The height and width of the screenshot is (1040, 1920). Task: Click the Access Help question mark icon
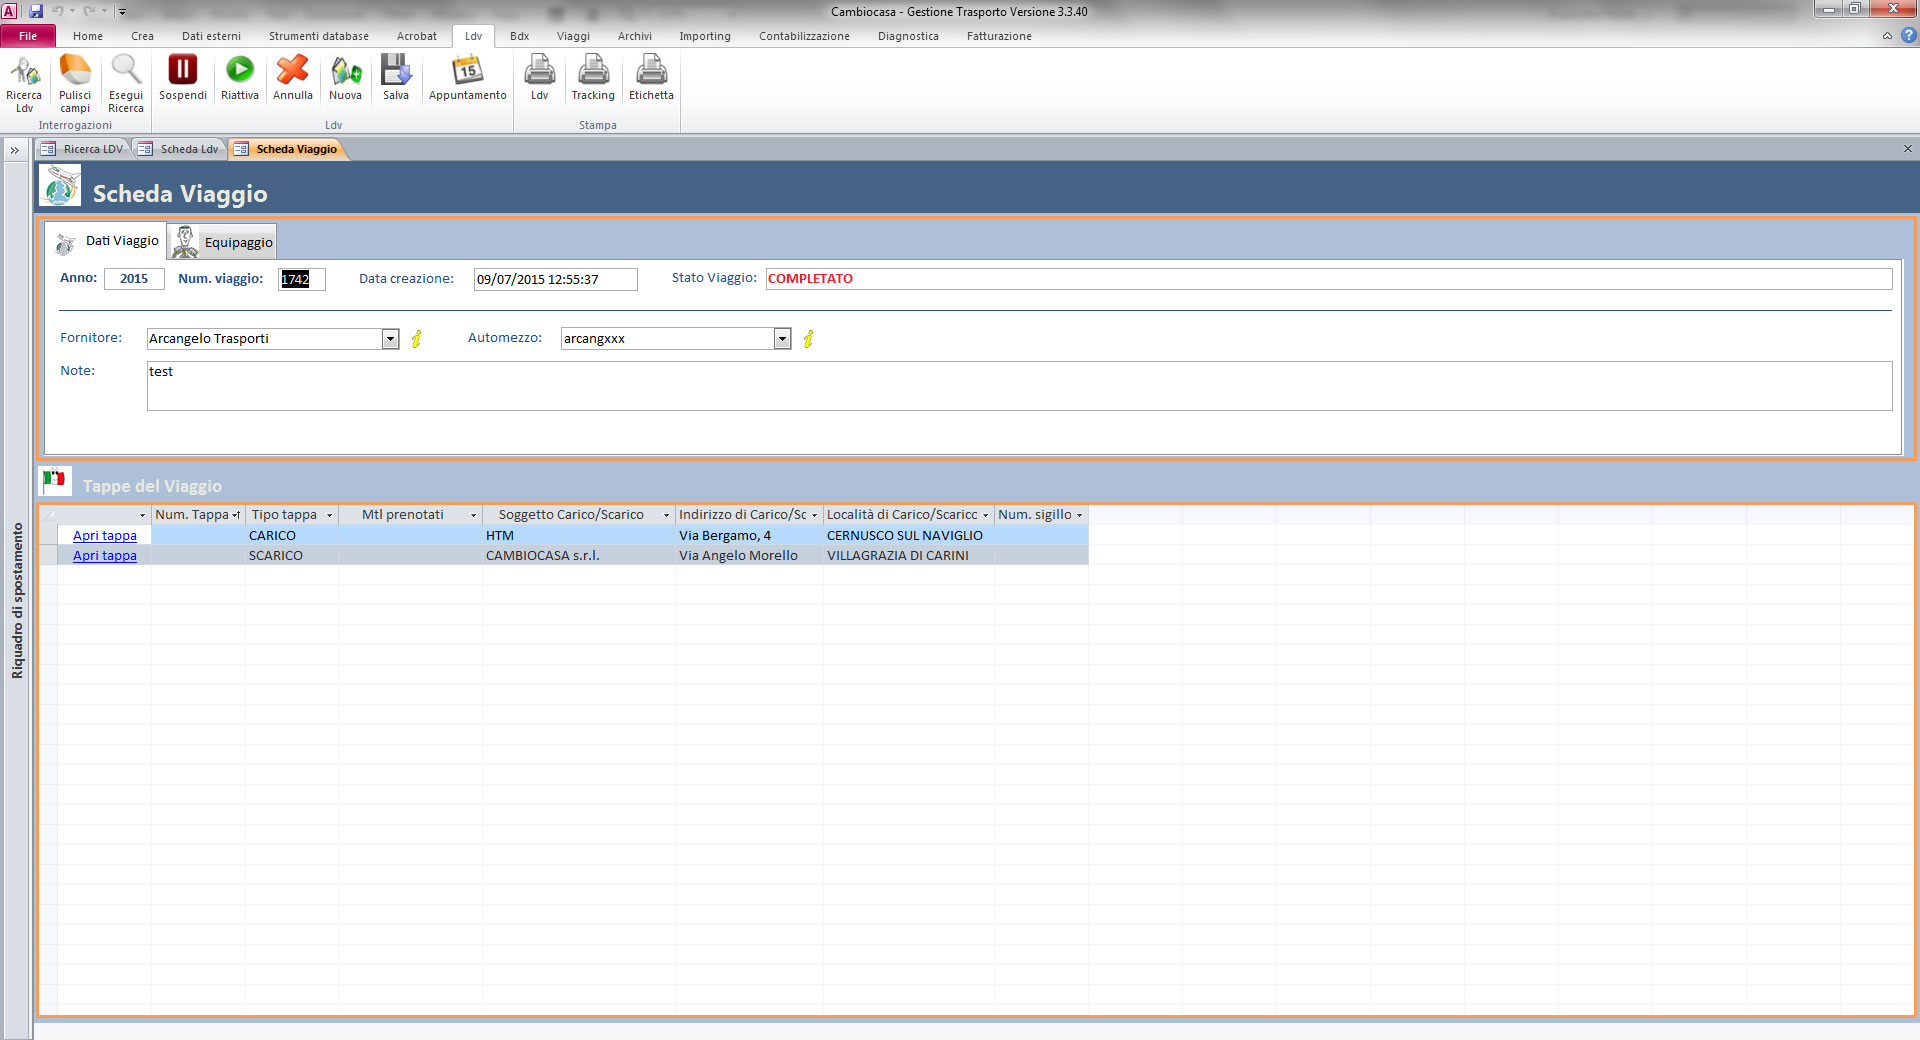click(x=1908, y=35)
